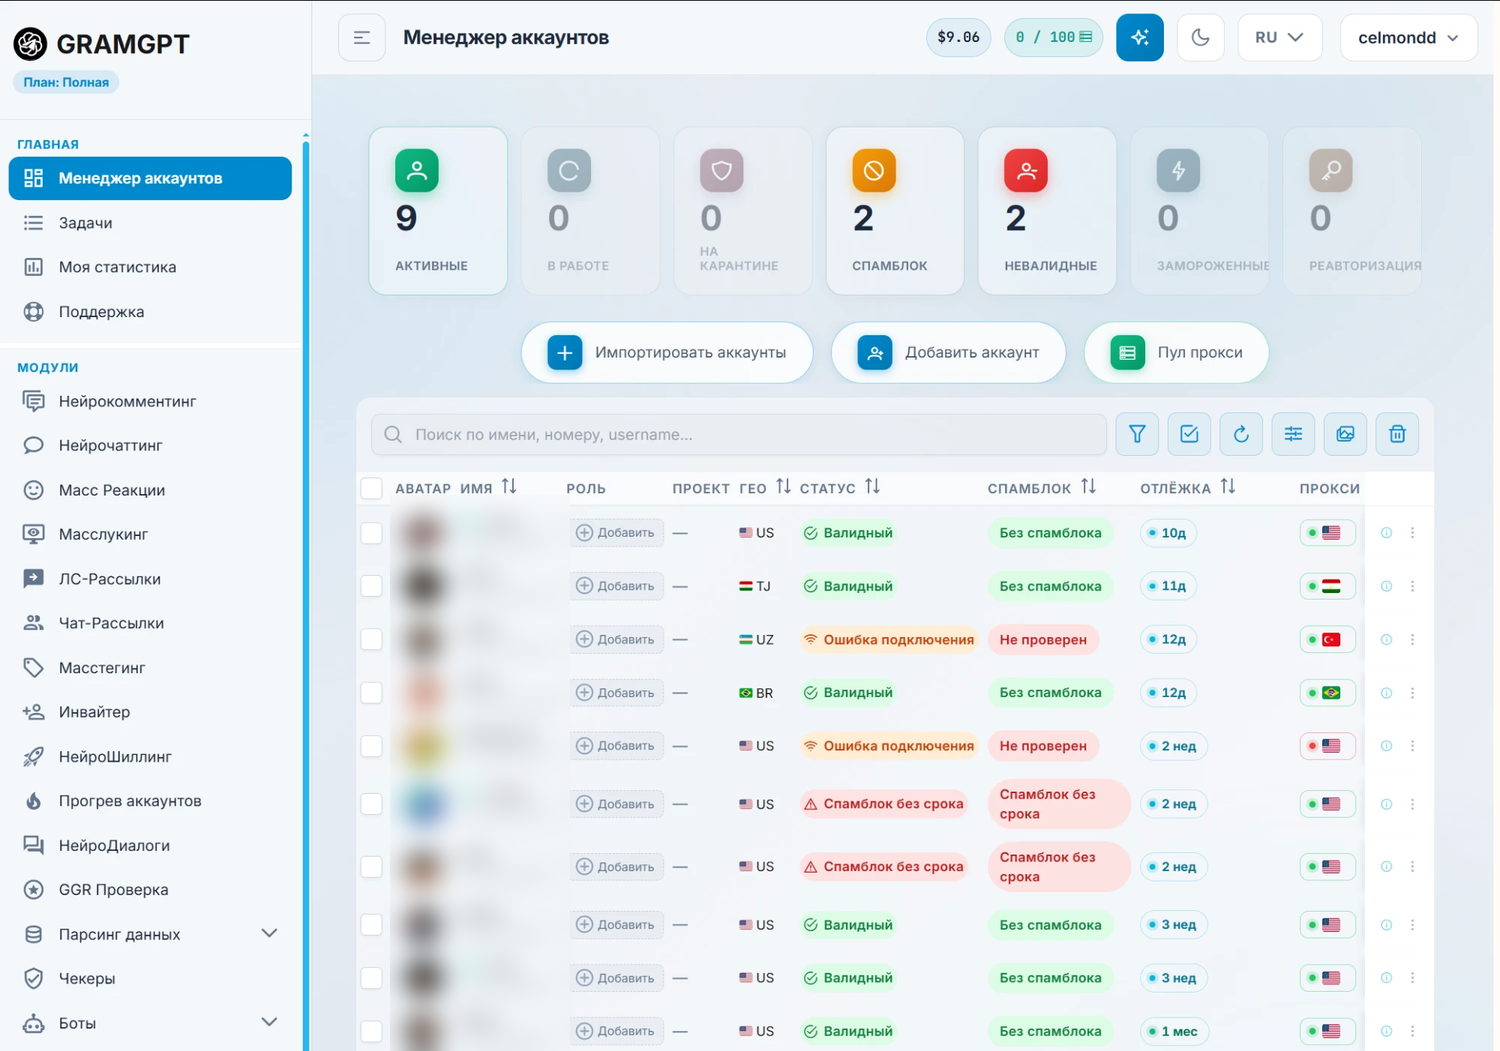Toggle dark mode with the moon icon
Screen dimensions: 1500x1051
pyautogui.click(x=1201, y=38)
